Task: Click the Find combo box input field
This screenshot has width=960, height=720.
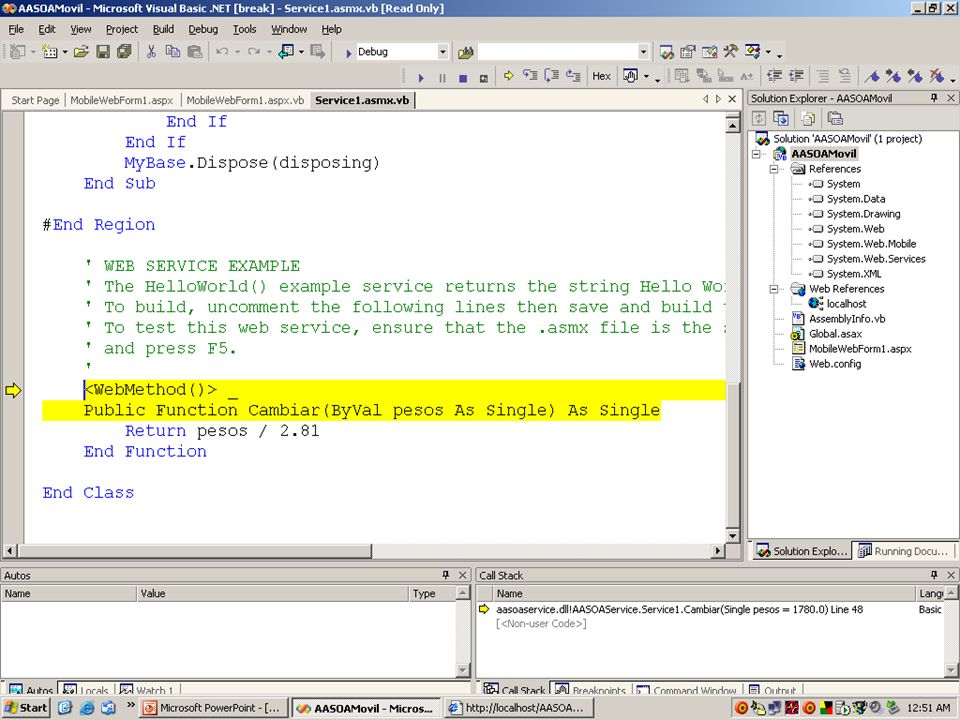Action: (x=557, y=52)
